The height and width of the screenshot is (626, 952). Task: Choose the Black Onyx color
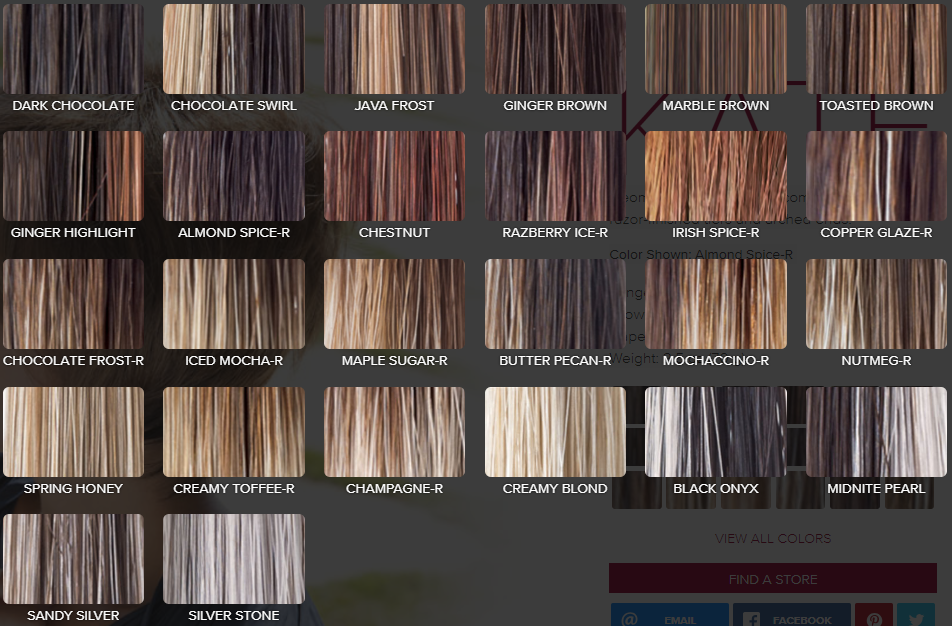[716, 432]
